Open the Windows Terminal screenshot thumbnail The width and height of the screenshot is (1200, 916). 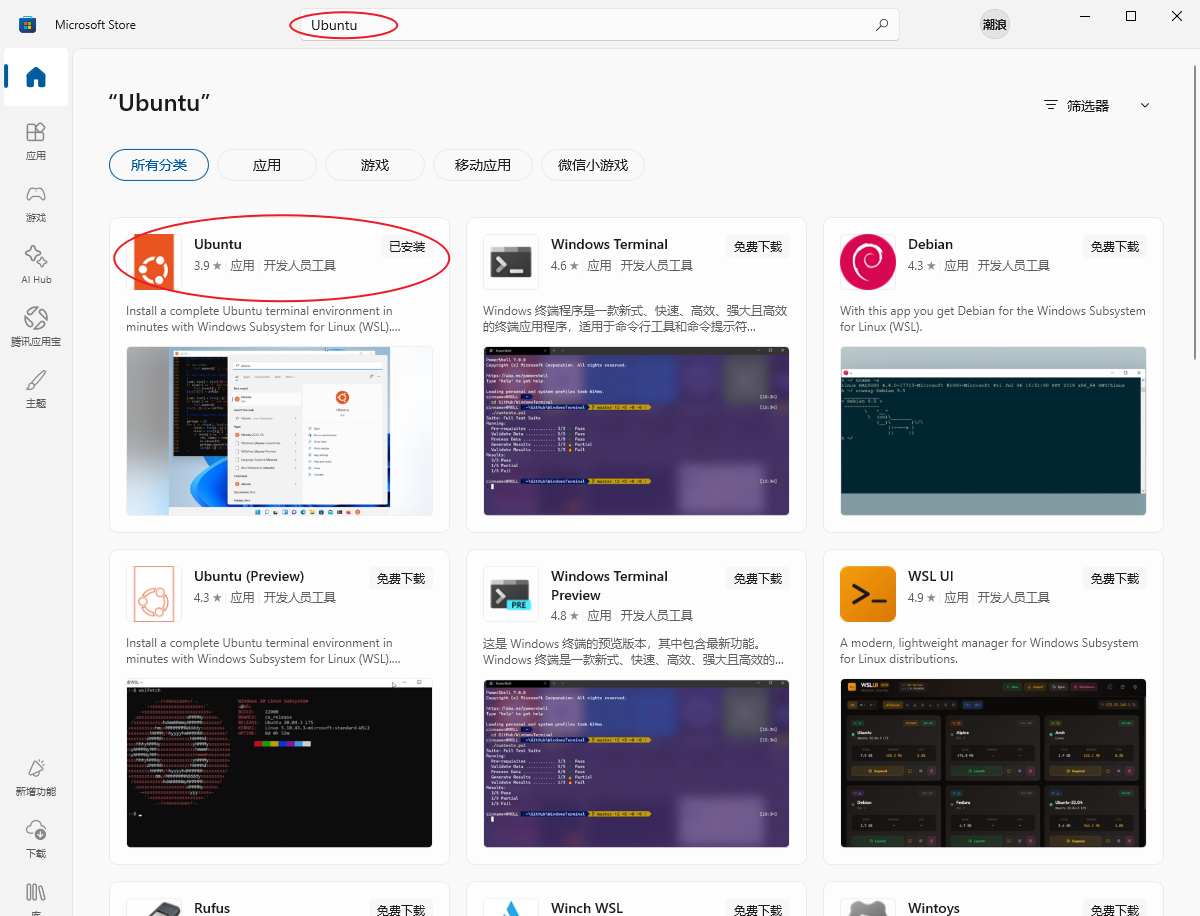pos(636,431)
